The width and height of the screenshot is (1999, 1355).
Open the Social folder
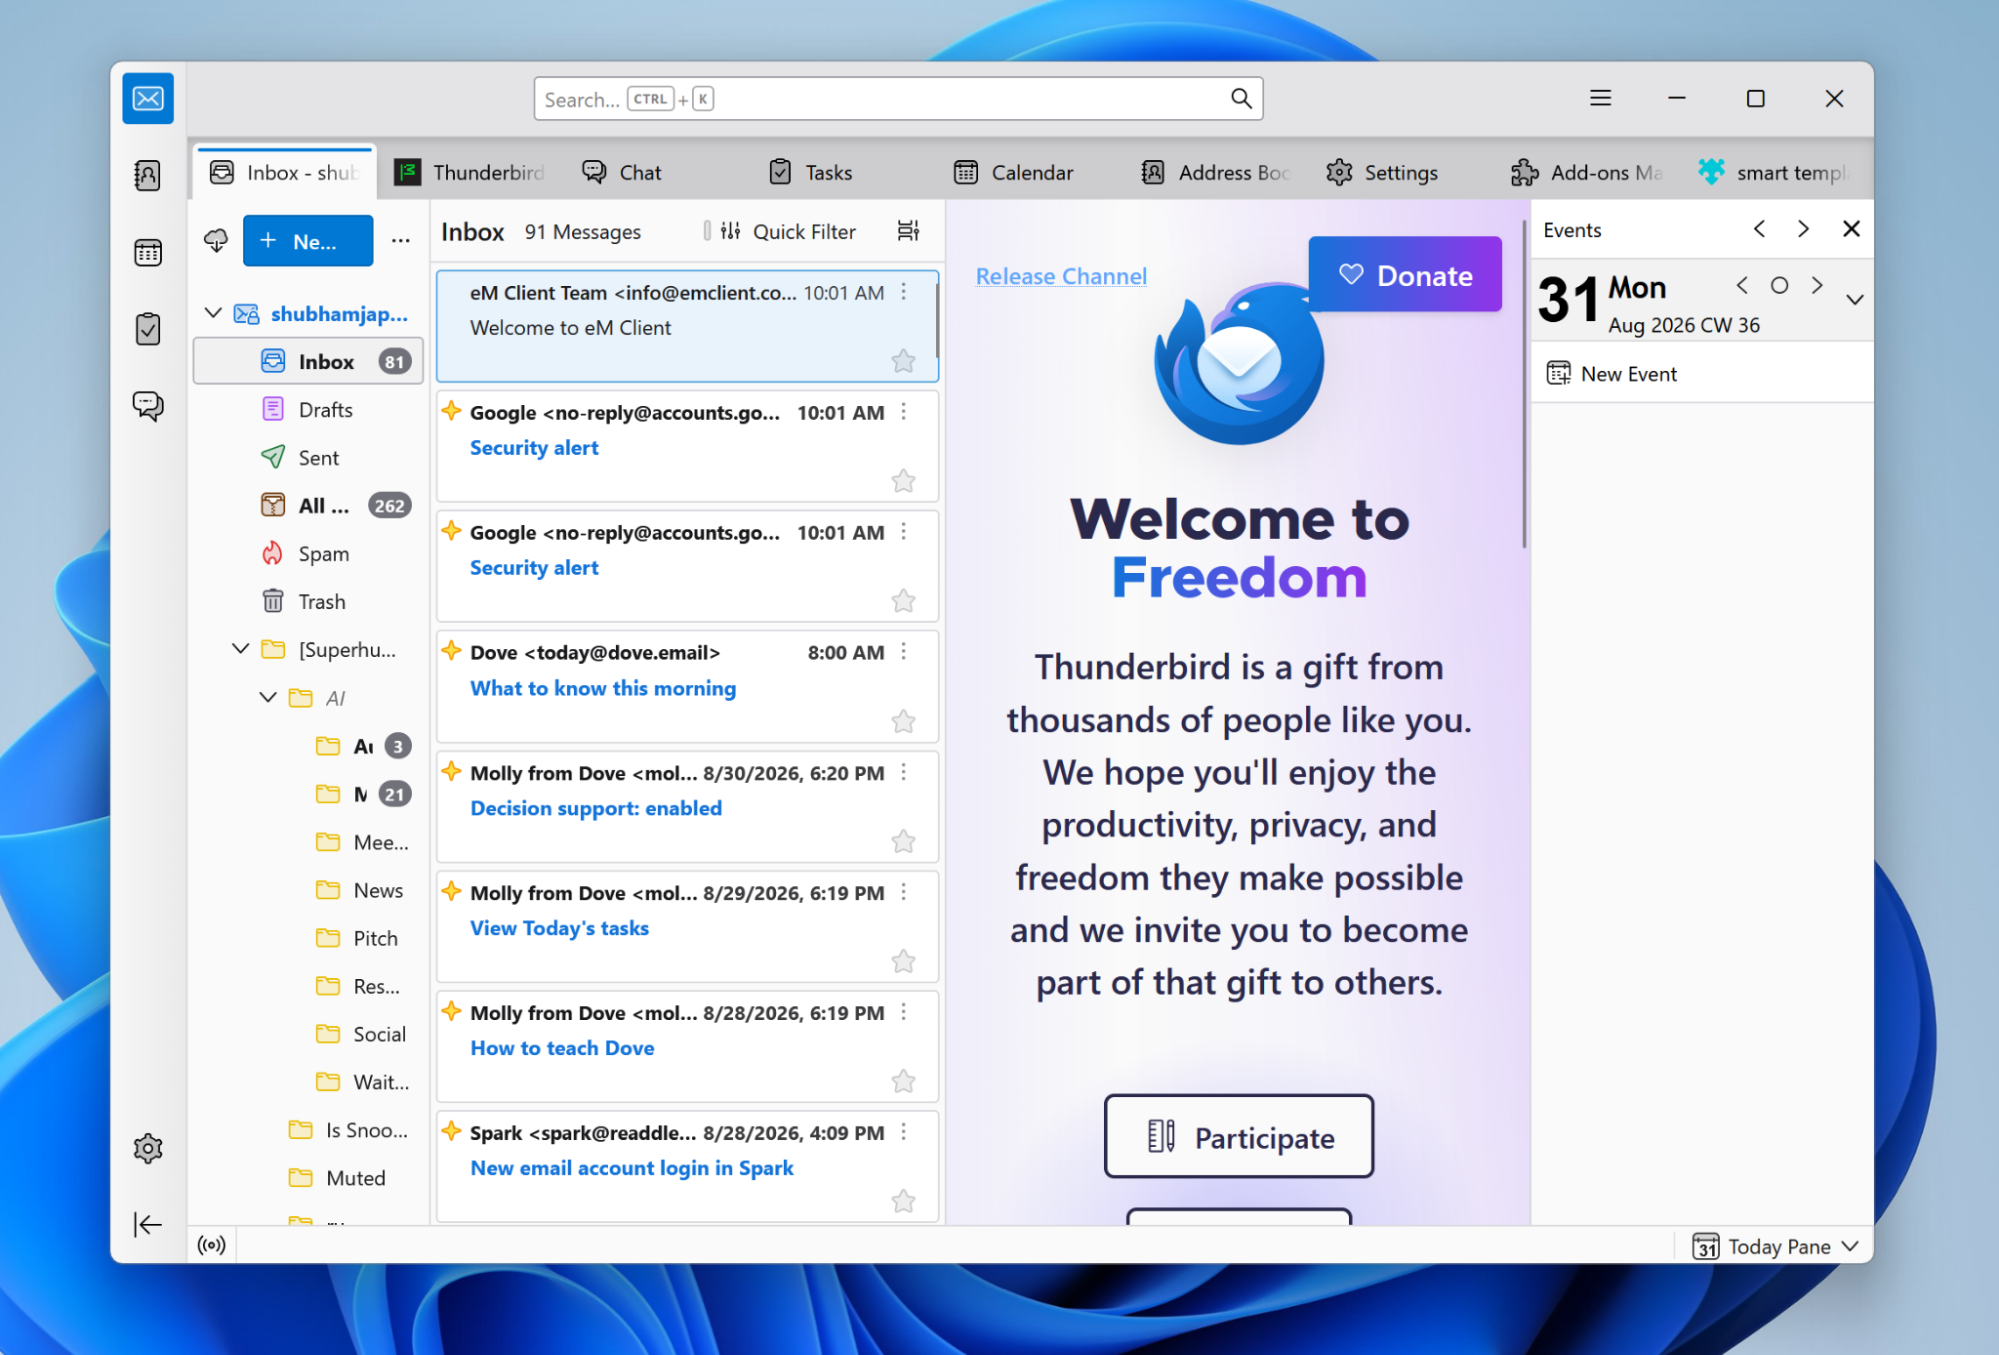point(308,1034)
